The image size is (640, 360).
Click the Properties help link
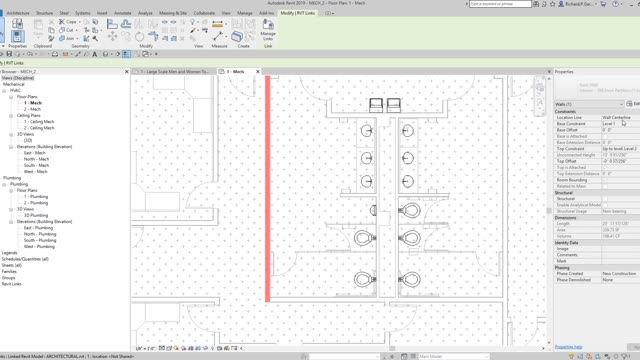point(569,347)
